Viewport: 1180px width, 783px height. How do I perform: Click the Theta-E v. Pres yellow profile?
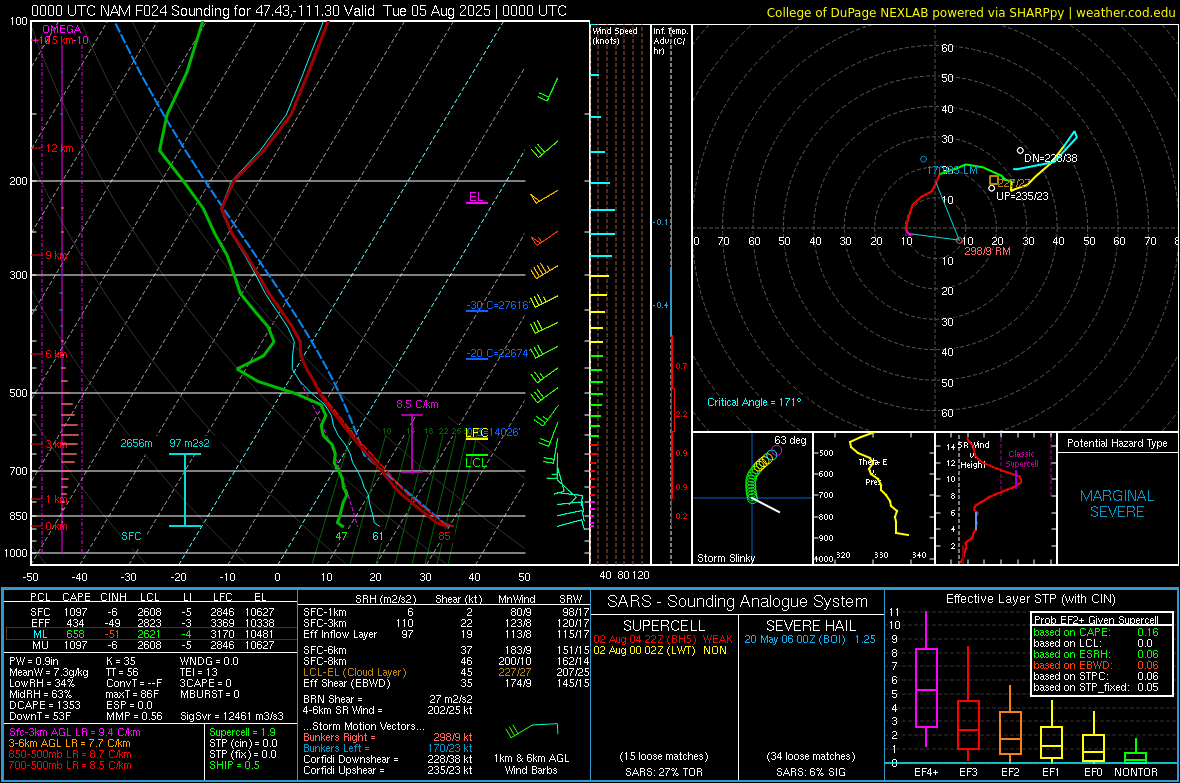pyautogui.click(x=880, y=484)
